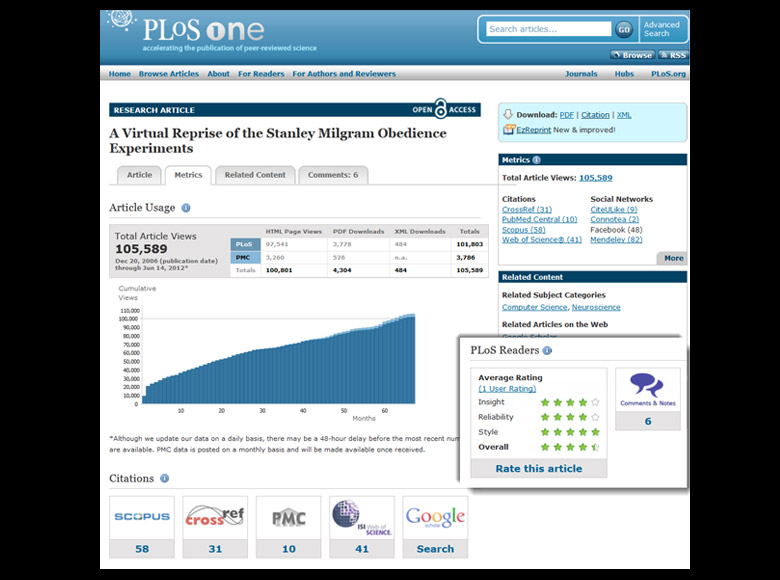Viewport: 780px width, 580px height.
Task: Click the info icon beside Article Usage
Action: coord(186,208)
